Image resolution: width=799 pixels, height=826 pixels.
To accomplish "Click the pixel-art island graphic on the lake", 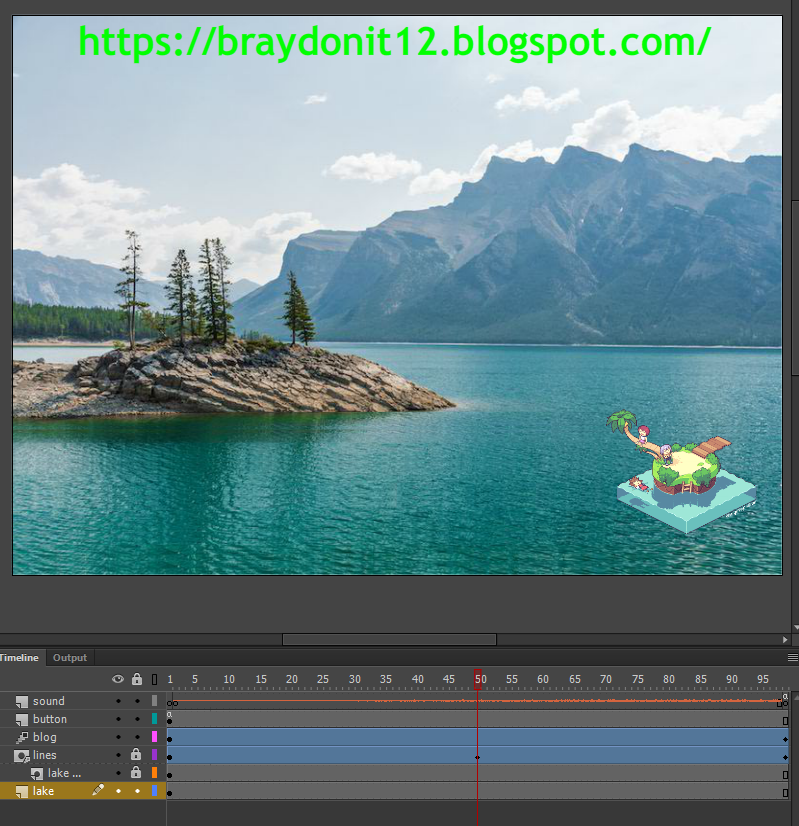I will pyautogui.click(x=680, y=471).
